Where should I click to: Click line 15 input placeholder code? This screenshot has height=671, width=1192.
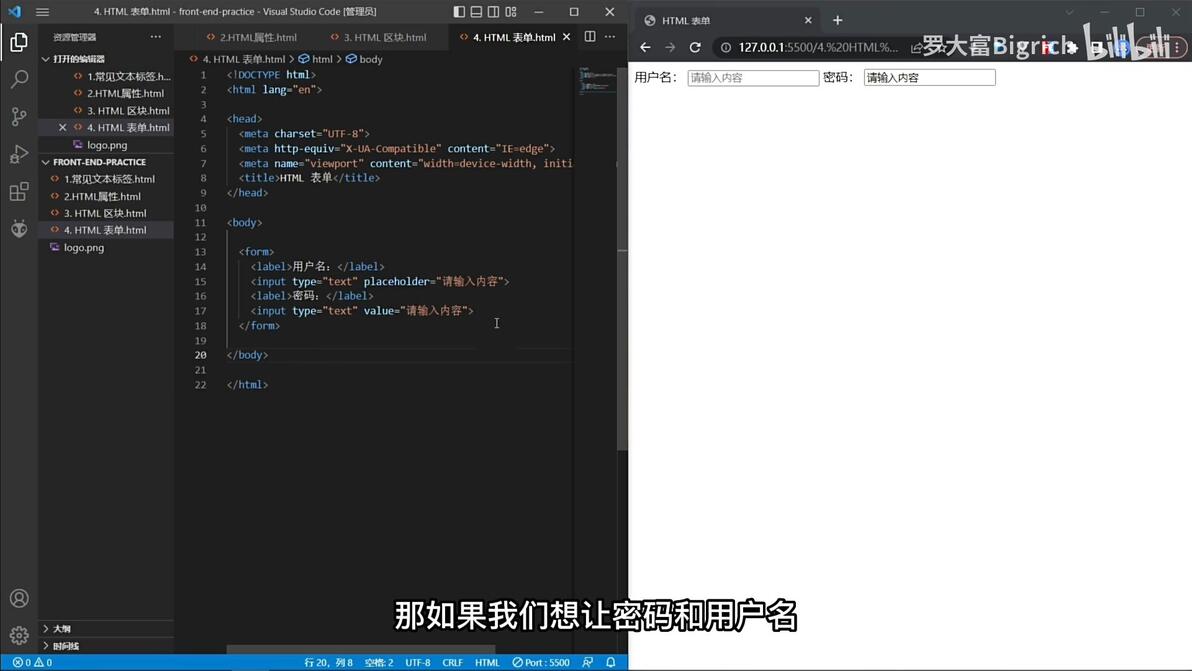pos(380,281)
